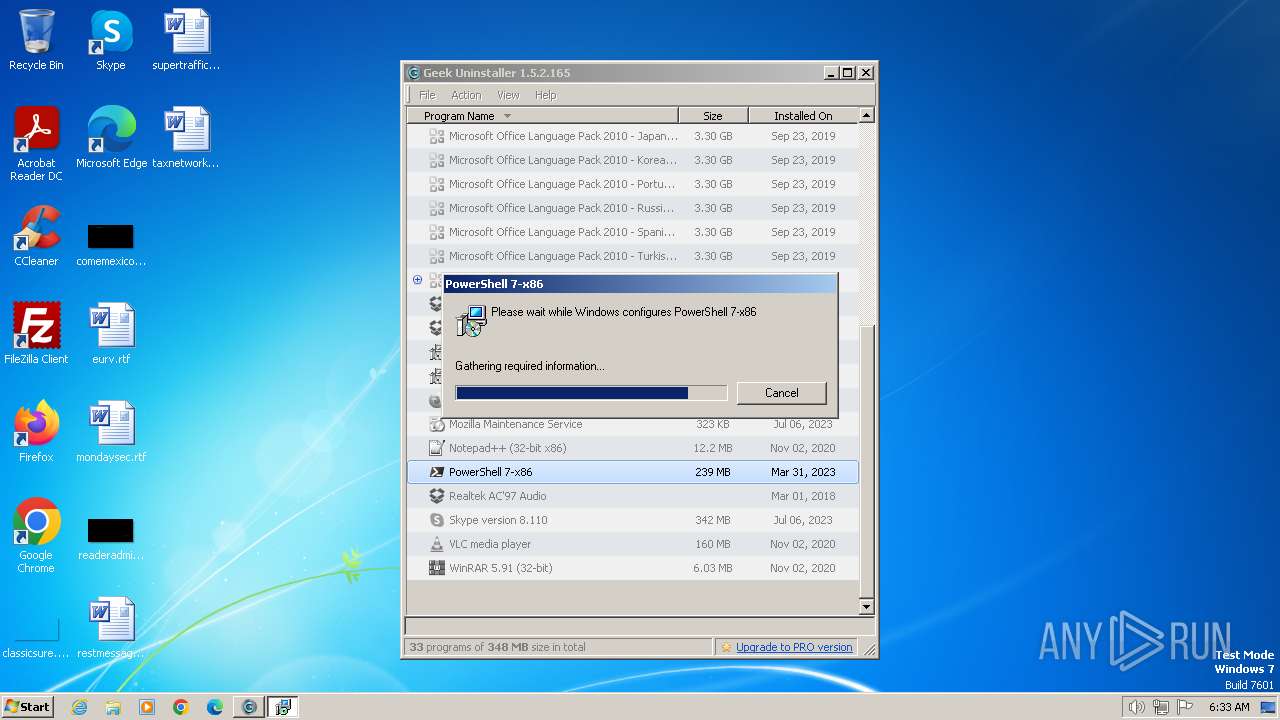This screenshot has height=720, width=1280.
Task: Click network icon in system tray
Action: [x=1161, y=707]
